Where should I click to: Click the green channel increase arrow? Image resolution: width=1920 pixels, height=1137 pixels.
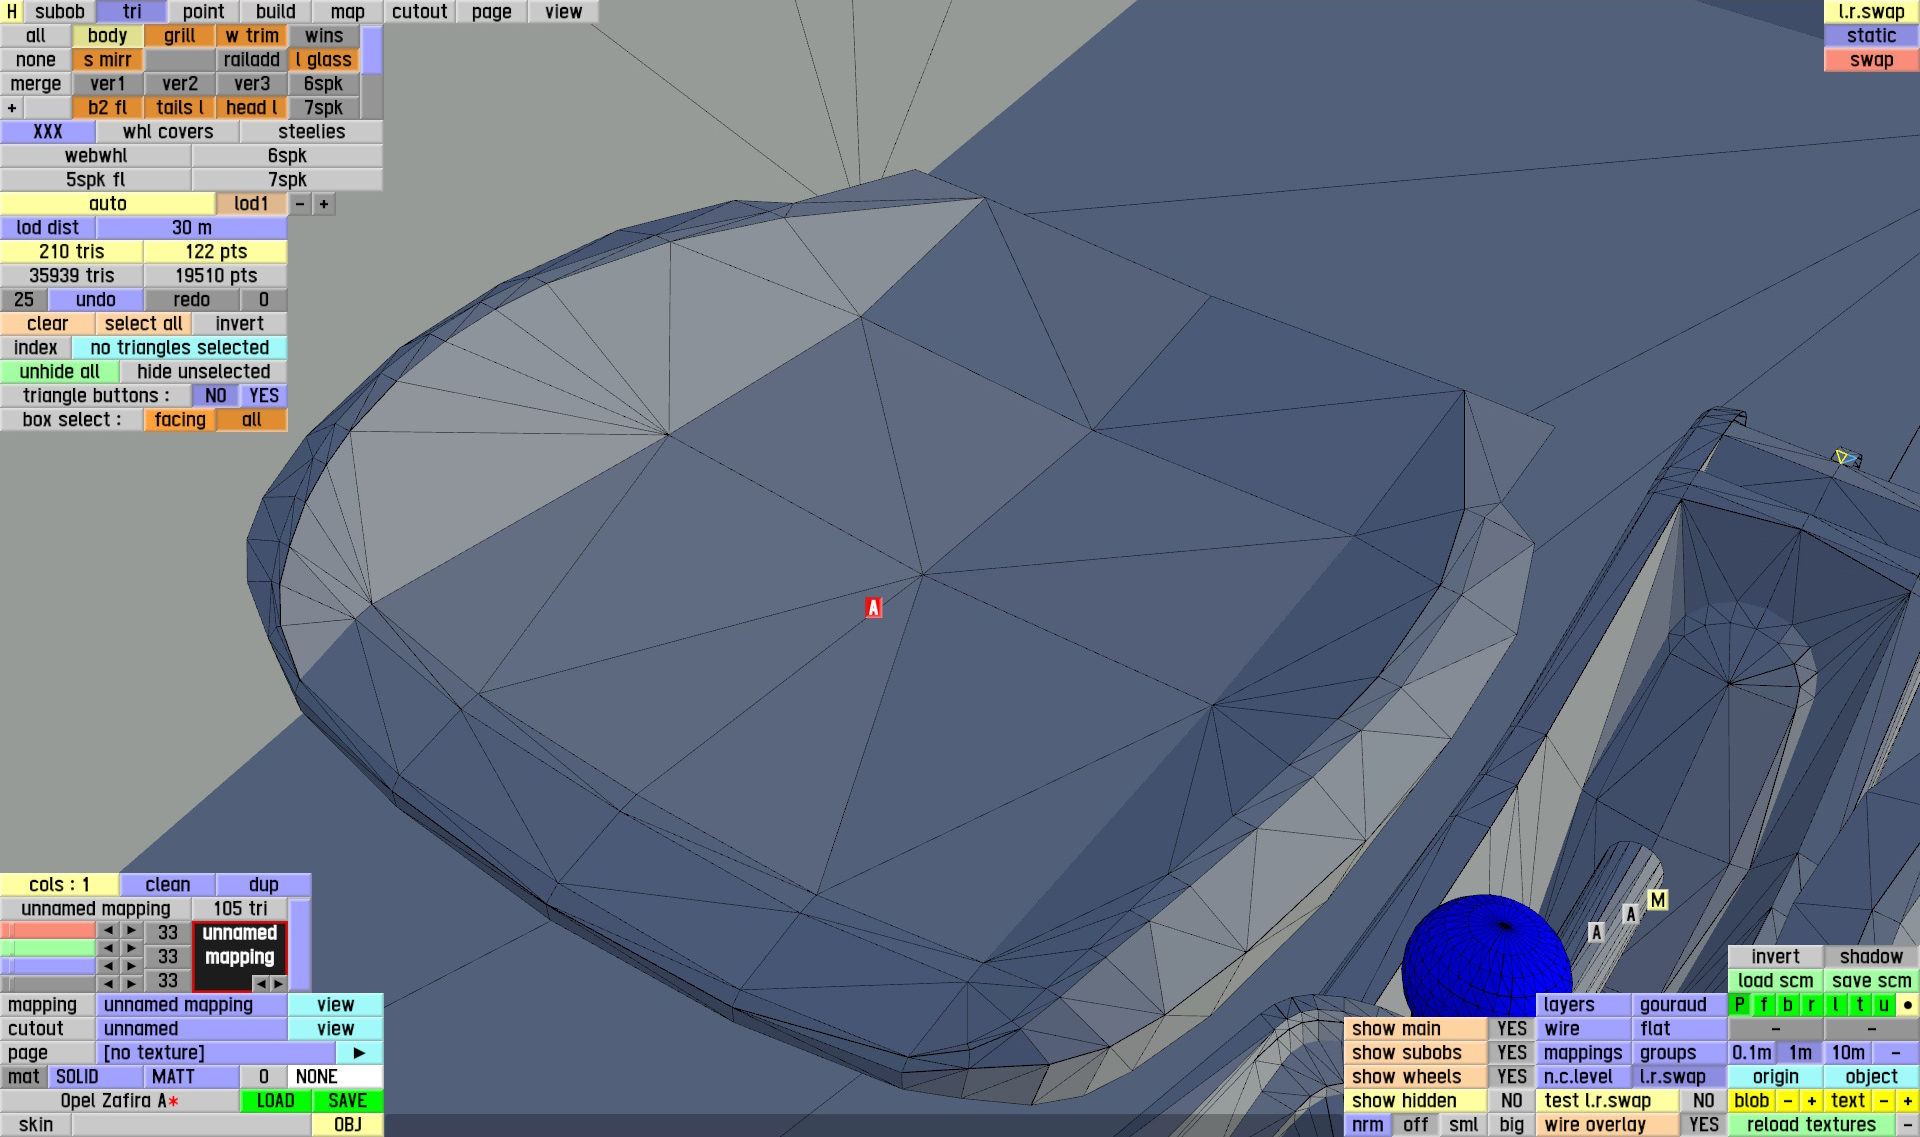click(x=131, y=948)
